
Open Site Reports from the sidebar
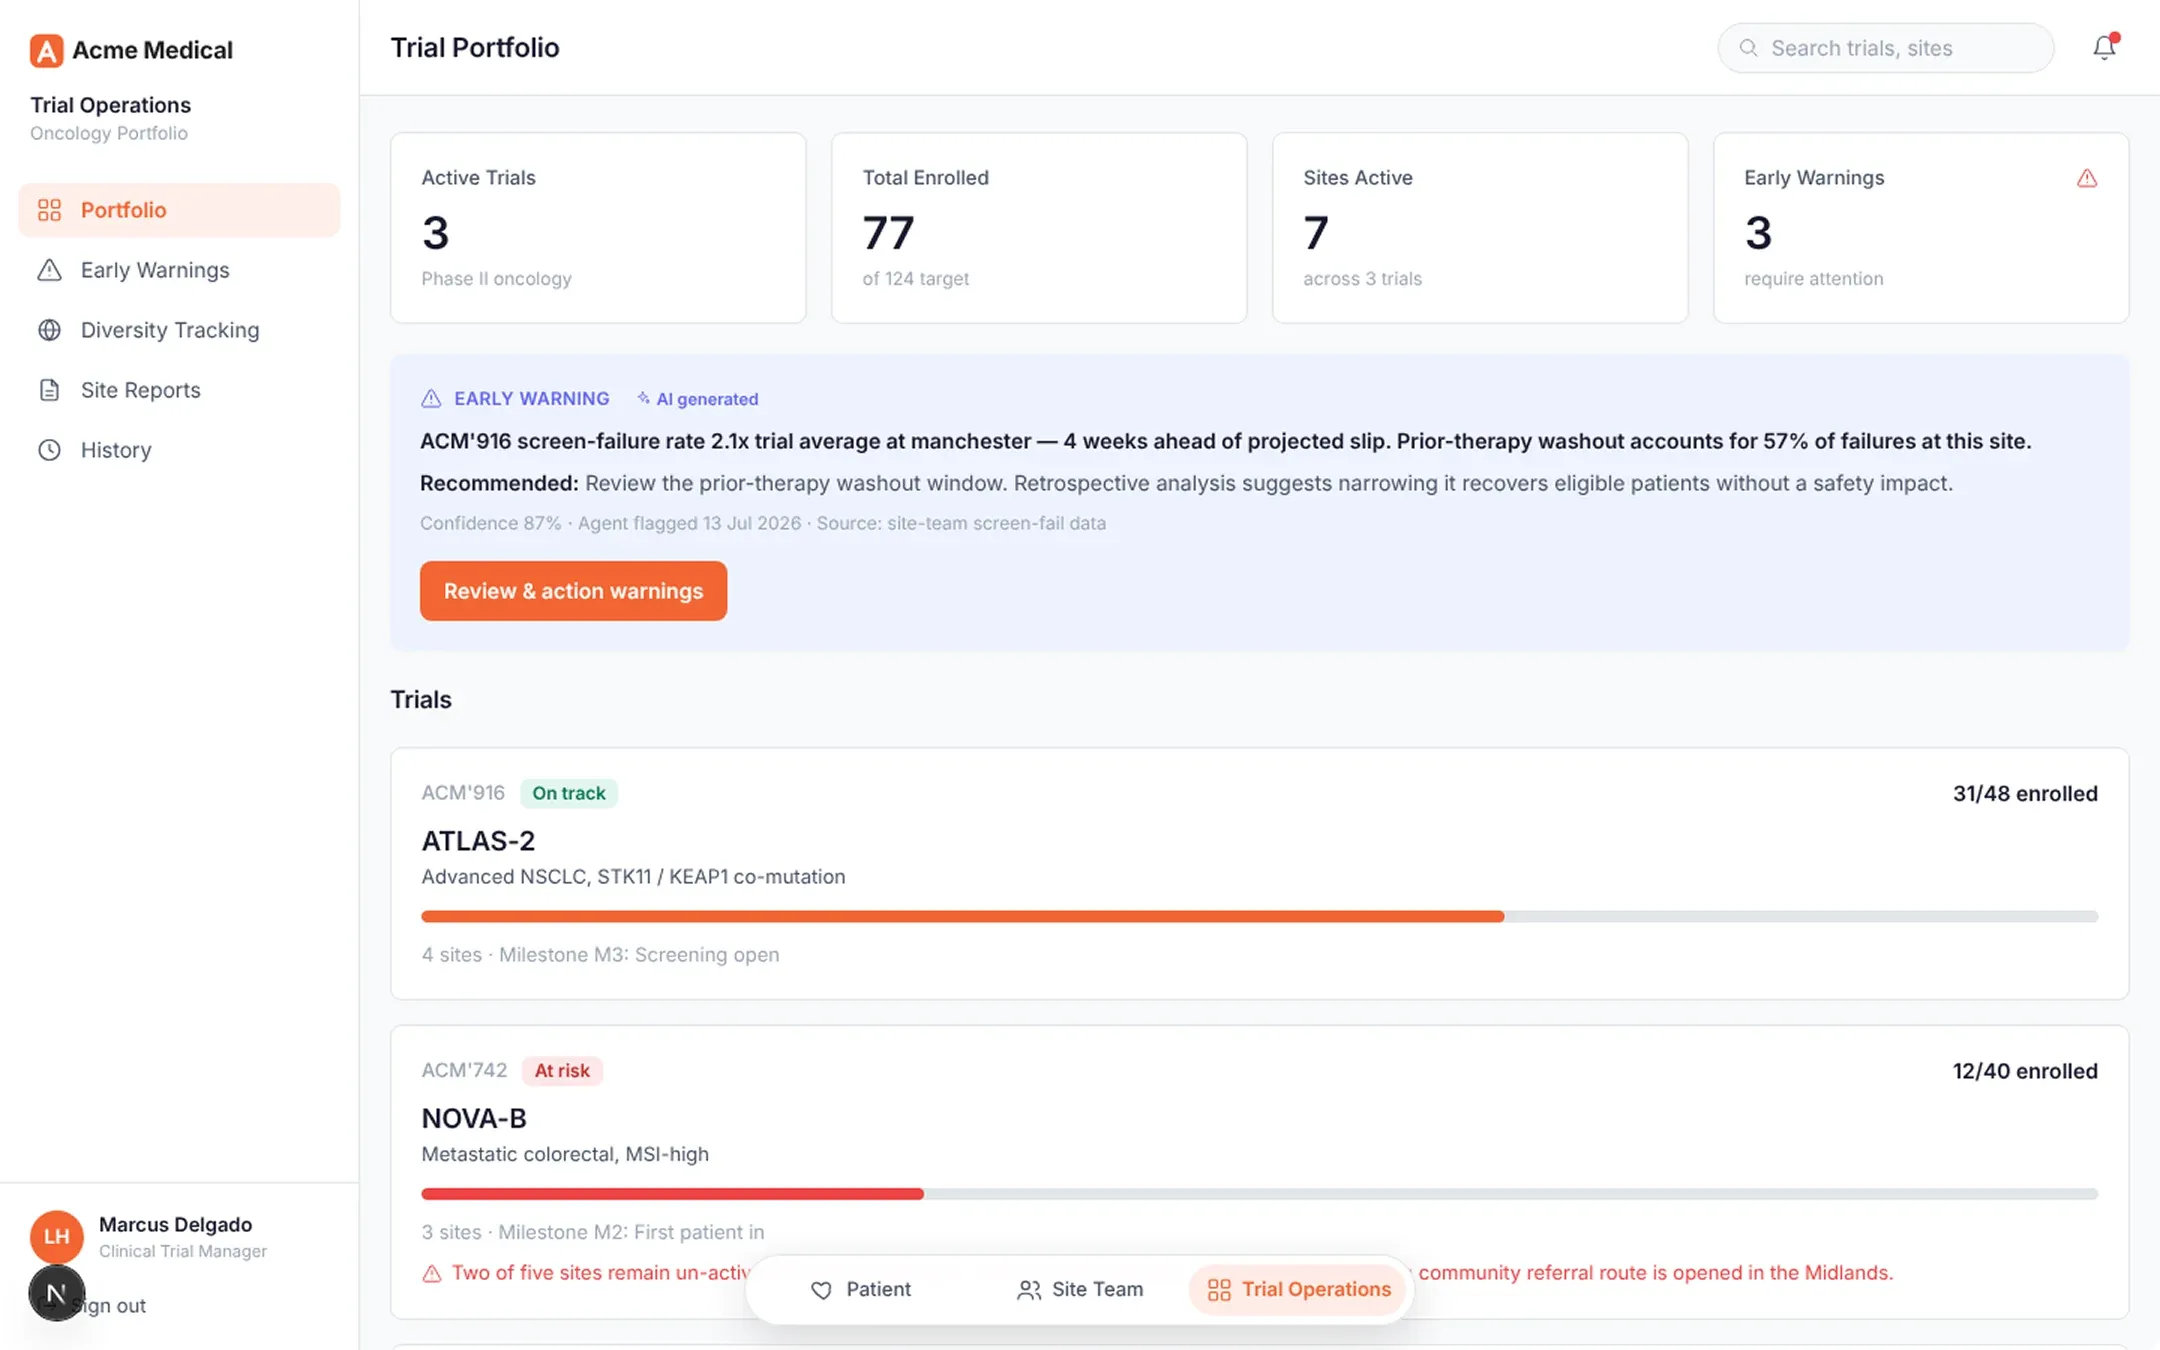[179, 390]
